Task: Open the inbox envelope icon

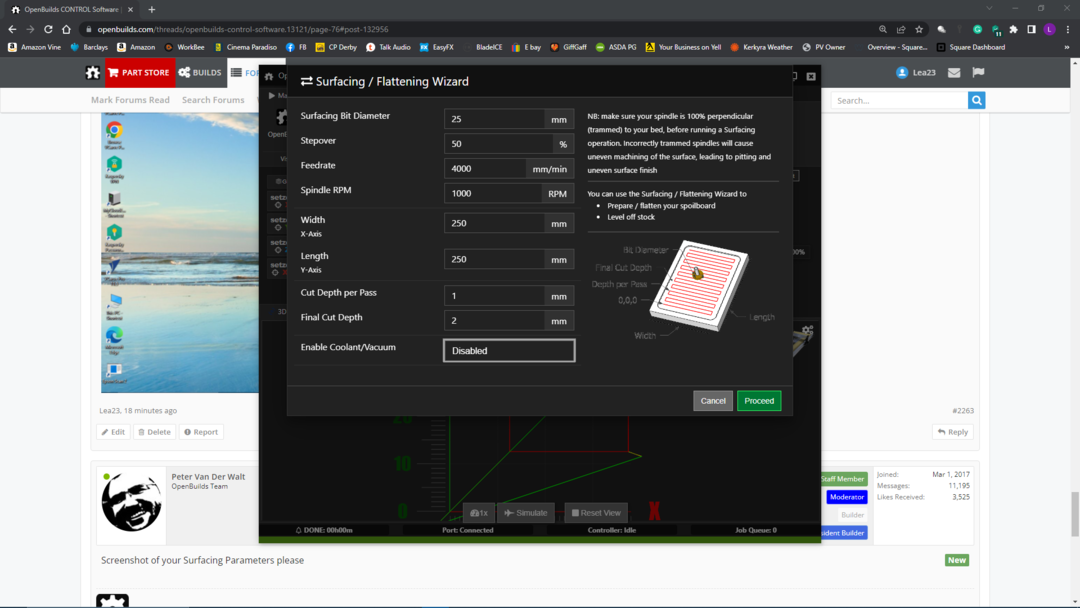Action: coord(954,73)
